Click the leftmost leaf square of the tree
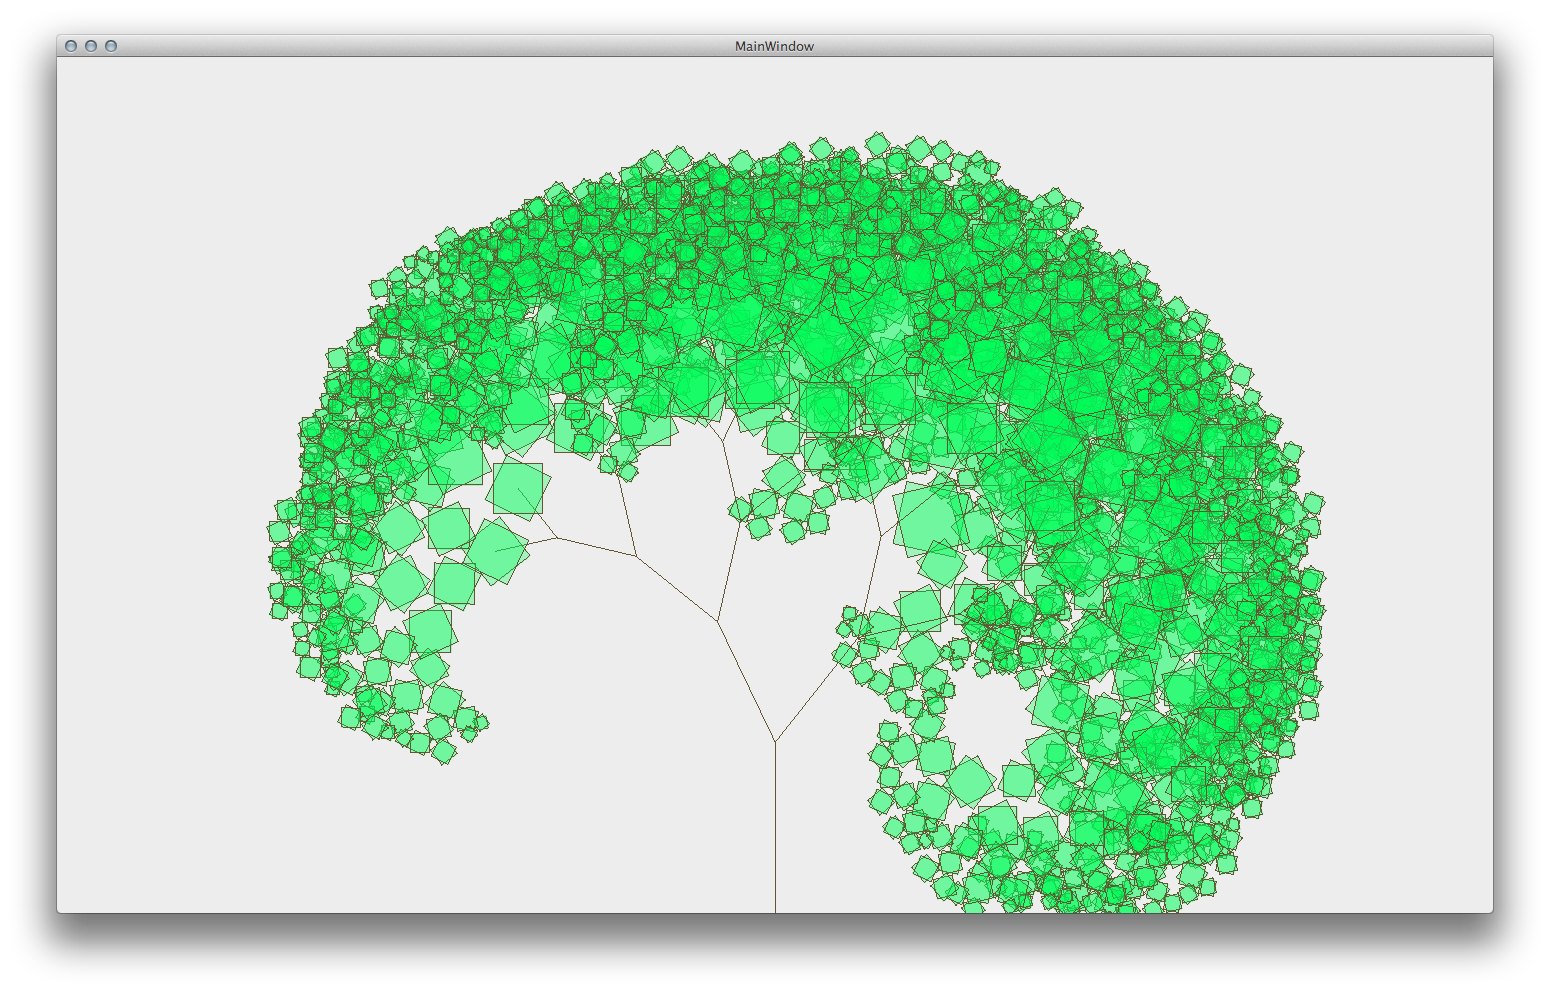The height and width of the screenshot is (992, 1550). click(278, 532)
